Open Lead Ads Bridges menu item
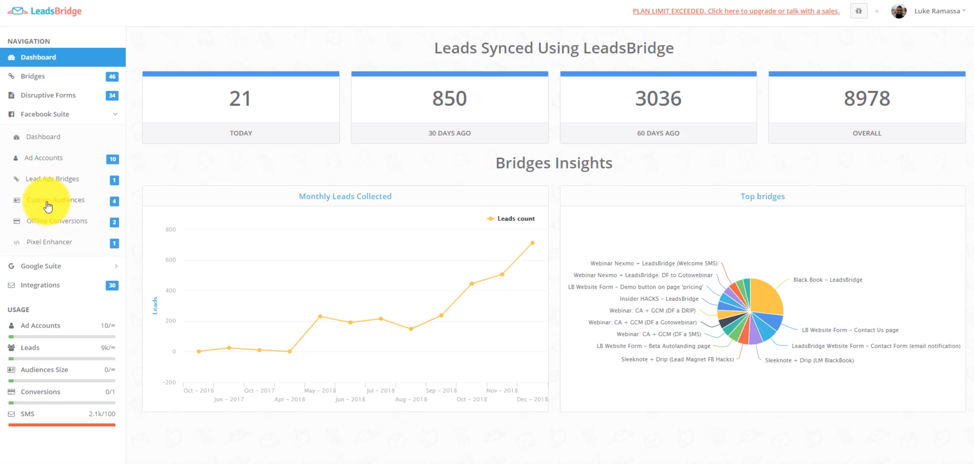 (x=52, y=179)
